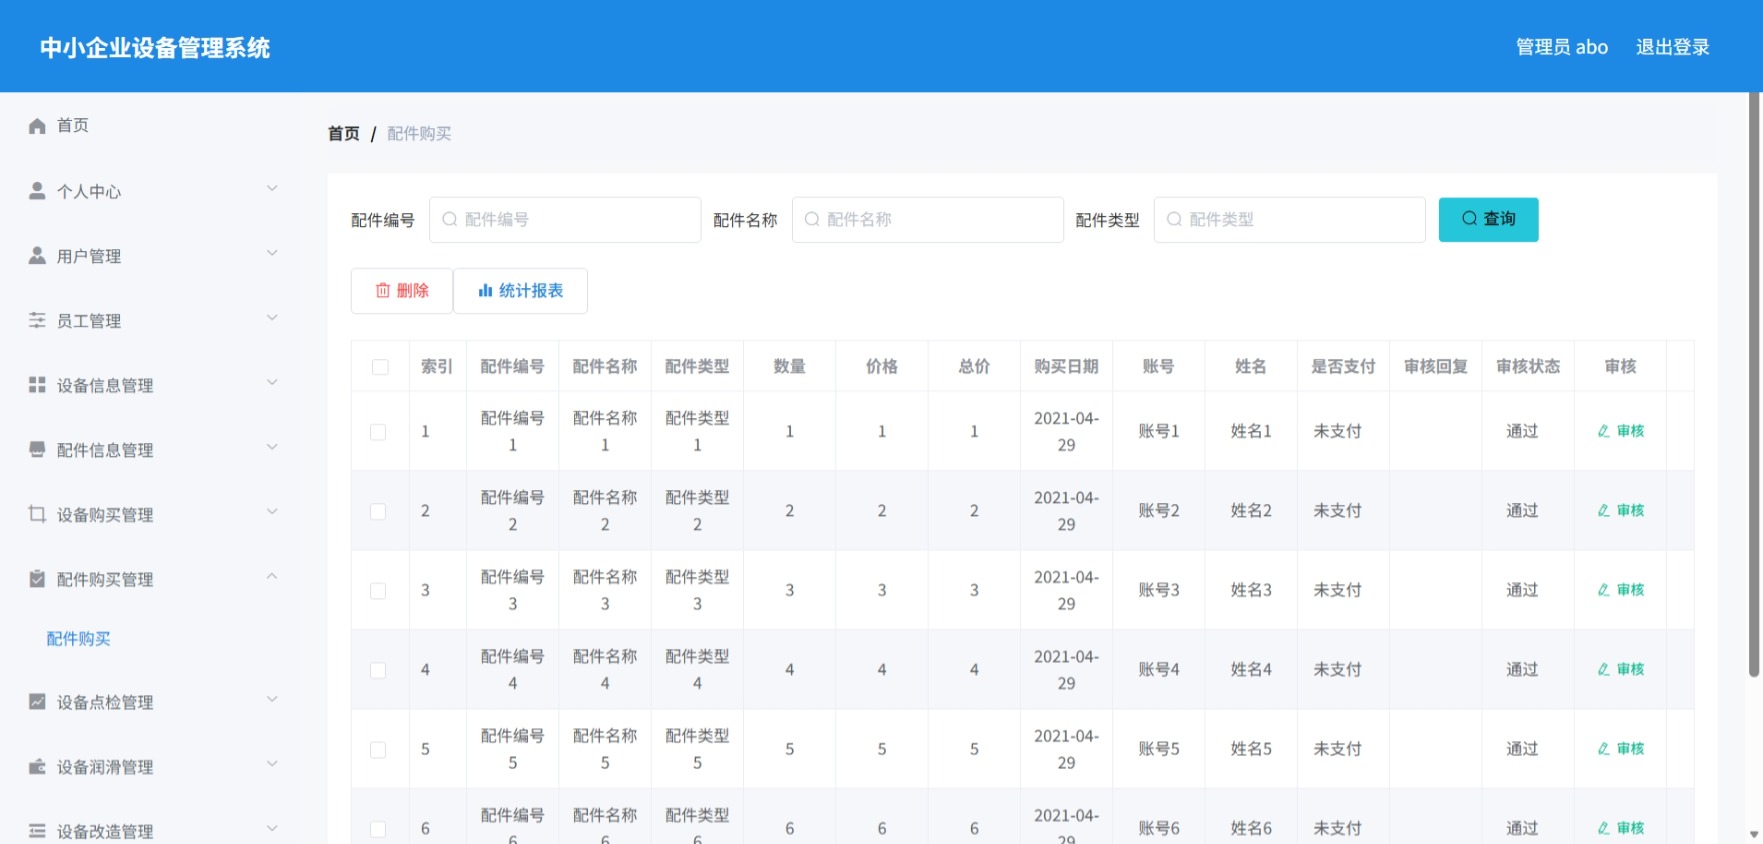Click the trash icon on 删除 button
1763x844 pixels.
382,290
